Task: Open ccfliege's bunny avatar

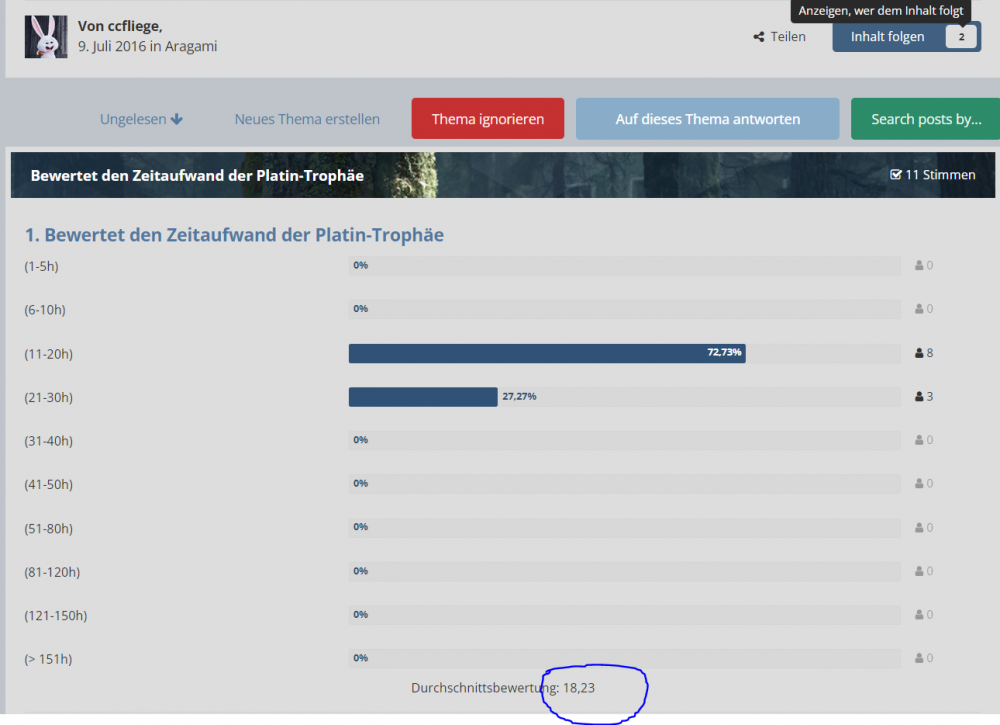Action: tap(46, 37)
